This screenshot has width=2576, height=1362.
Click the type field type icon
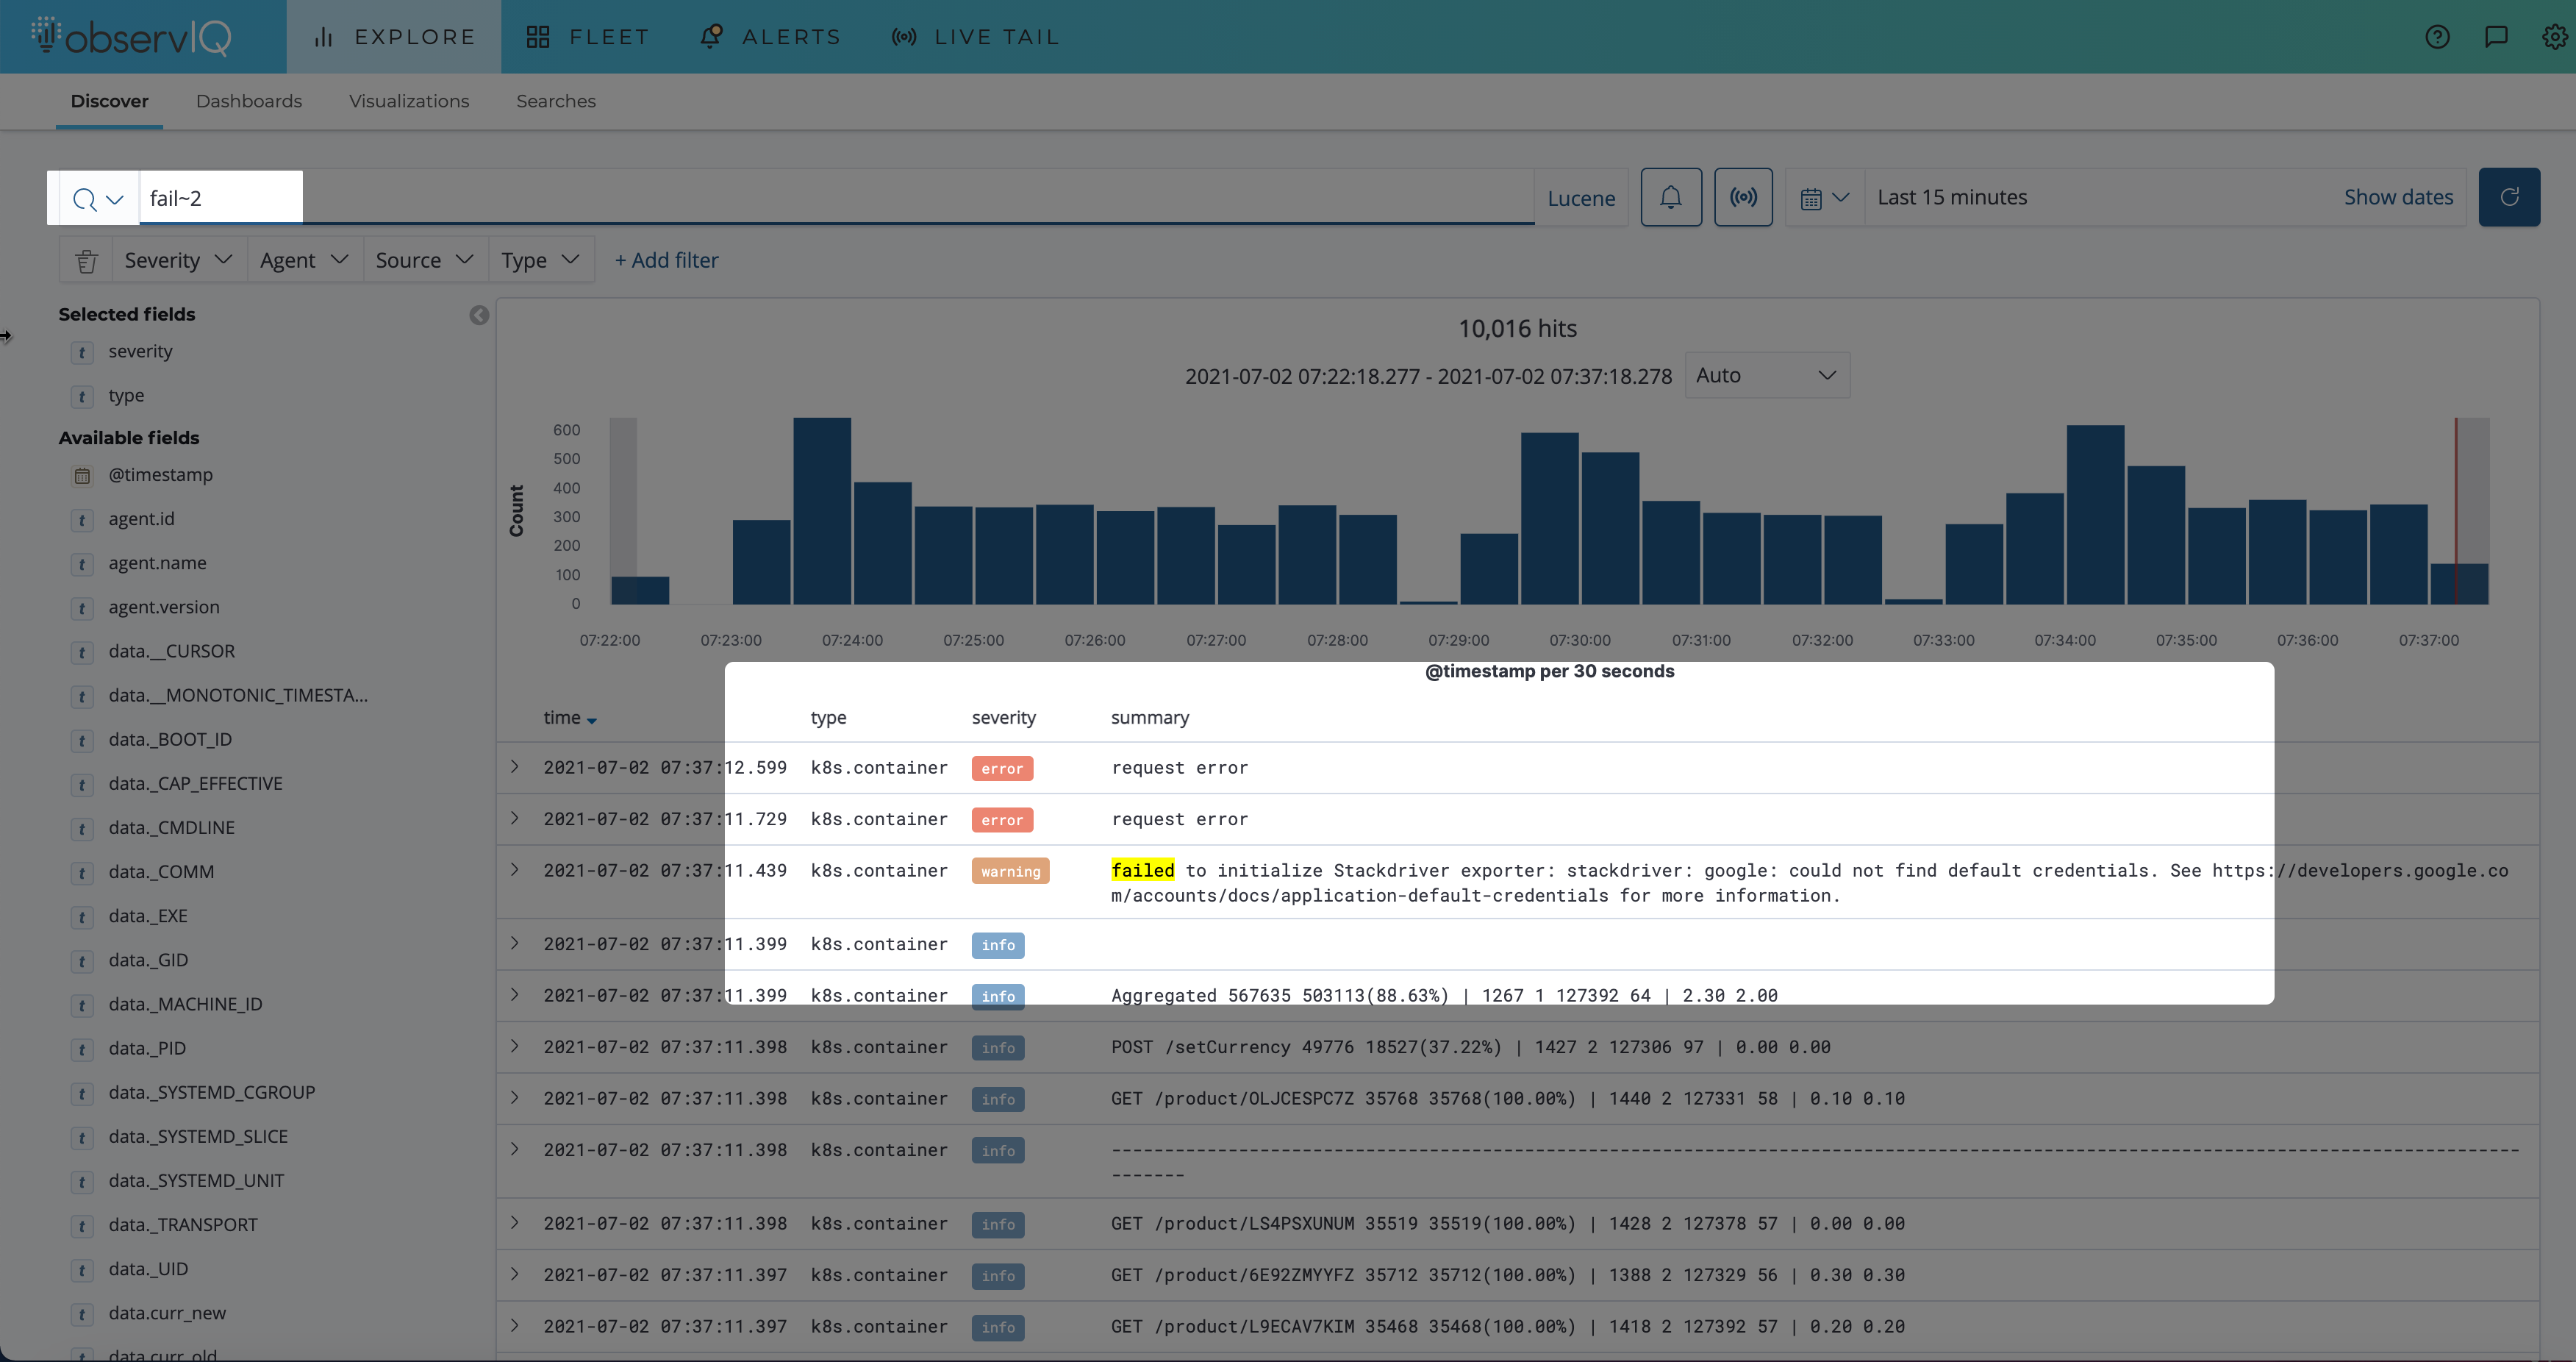pyautogui.click(x=82, y=396)
